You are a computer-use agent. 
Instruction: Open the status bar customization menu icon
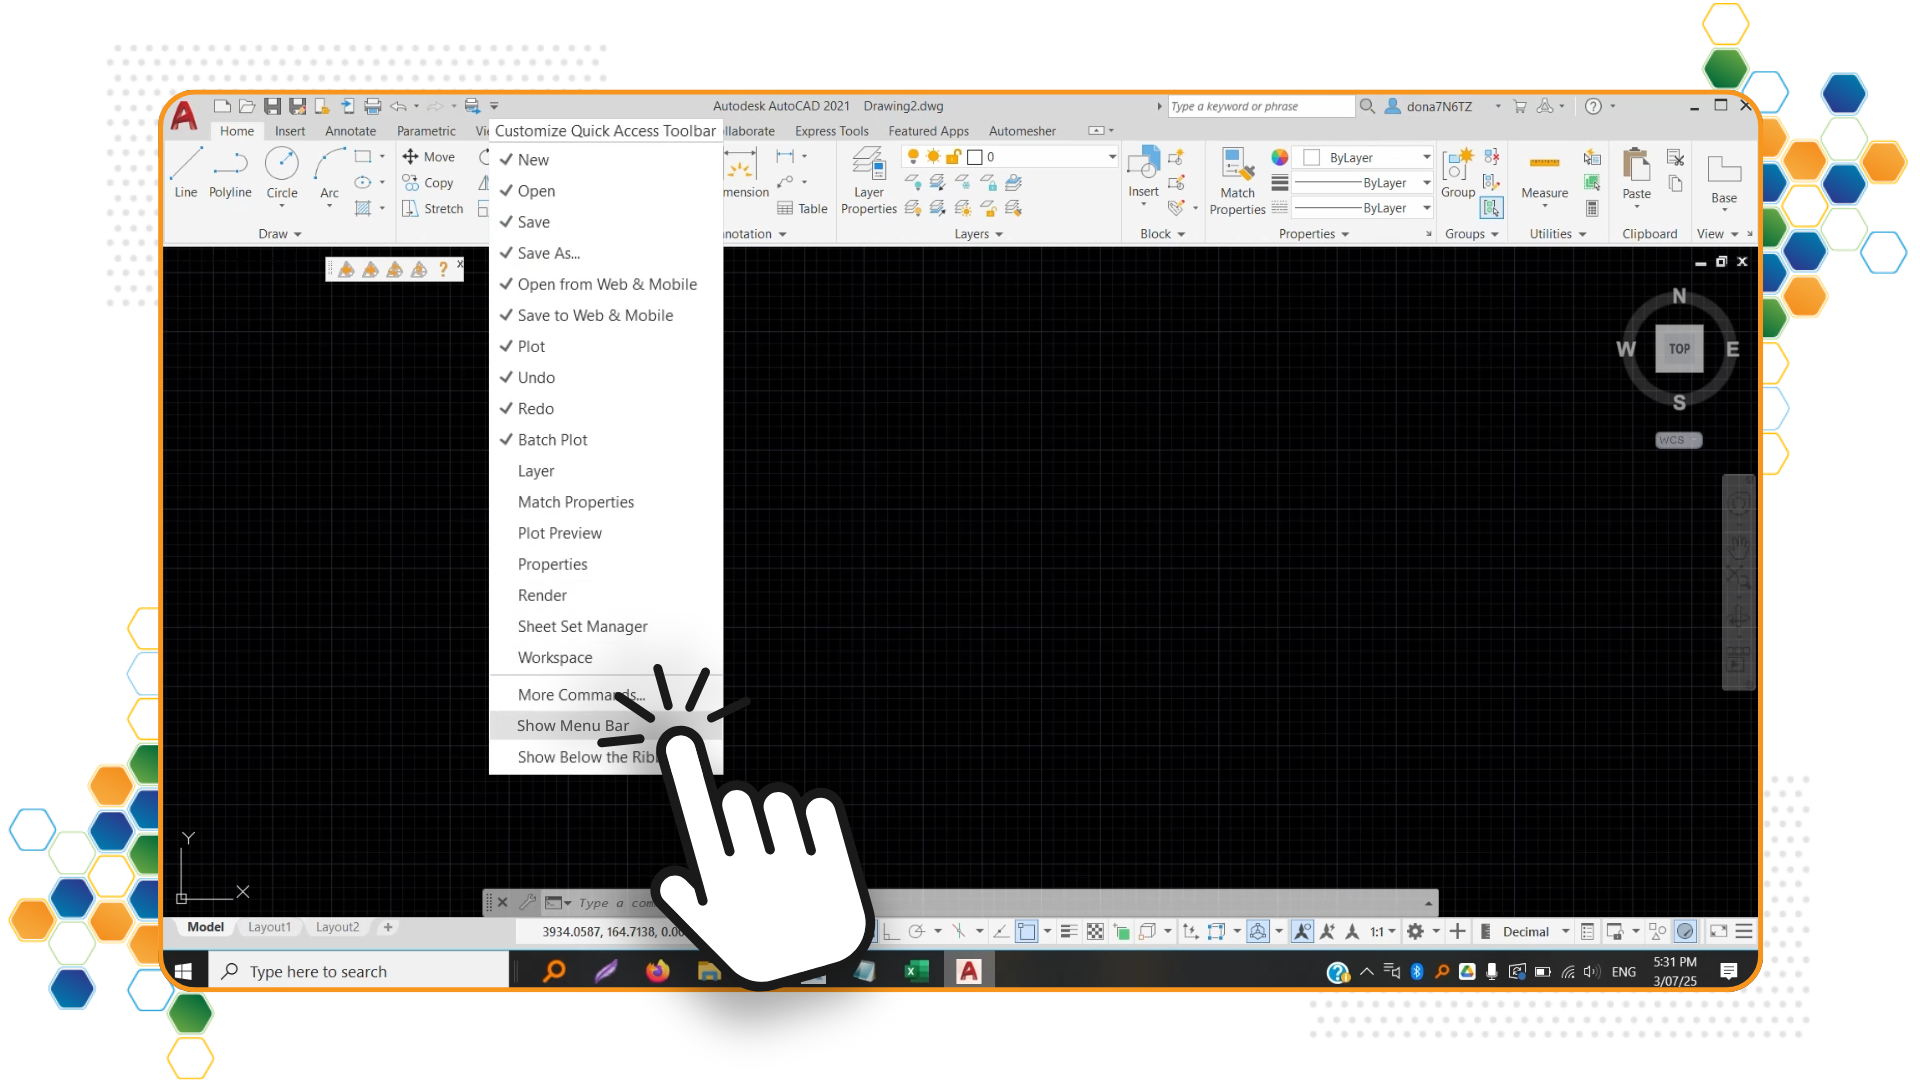[1743, 931]
